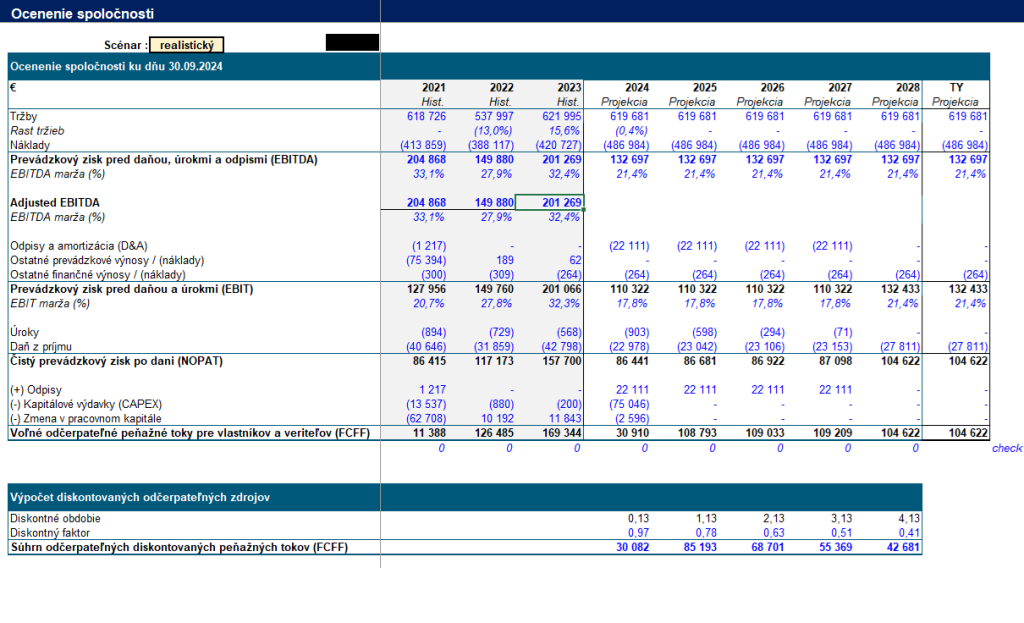1024x623 pixels.
Task: Click the blue check label
Action: [x=1006, y=448]
